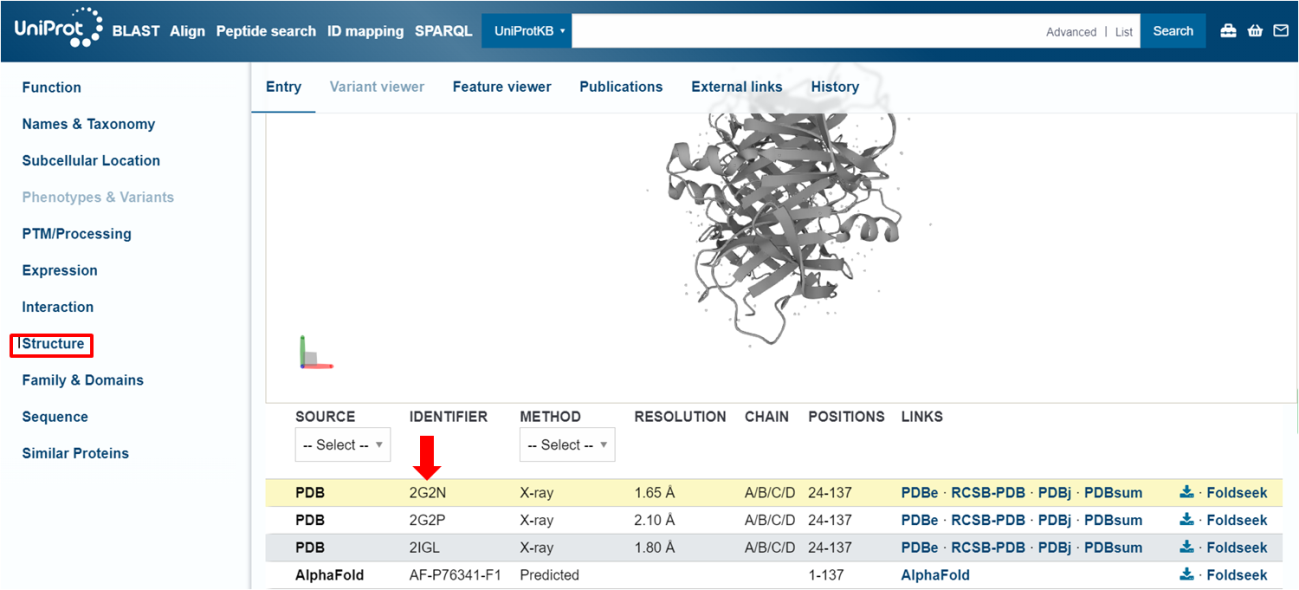Select the 2G2P structure row identifier
1299x590 pixels.
point(428,520)
